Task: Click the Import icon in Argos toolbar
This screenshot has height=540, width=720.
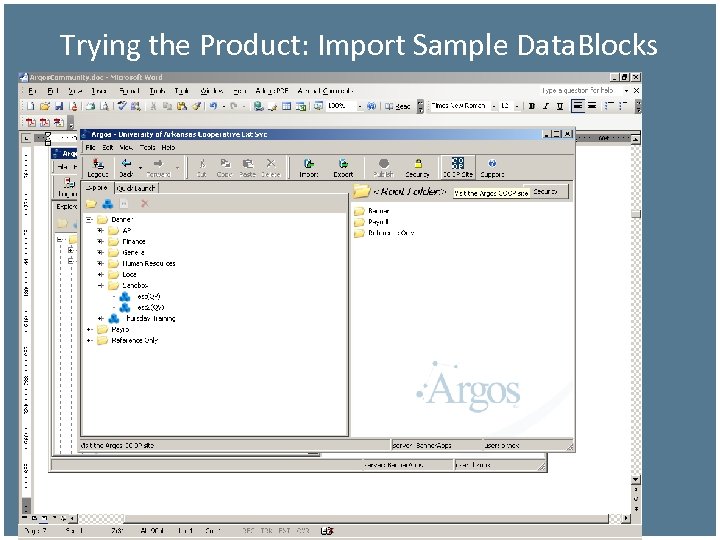Action: click(309, 168)
